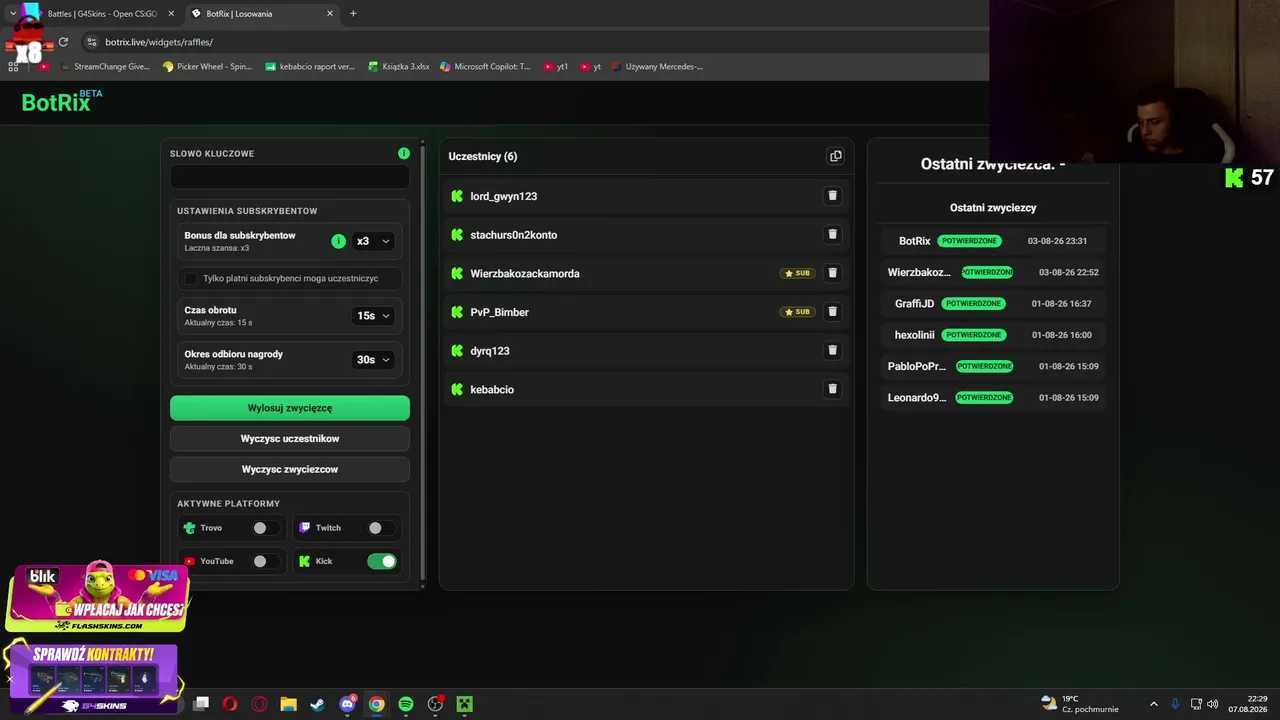Viewport: 1280px width, 720px height.
Task: Click the Task View taskbar icon
Action: coord(201,704)
